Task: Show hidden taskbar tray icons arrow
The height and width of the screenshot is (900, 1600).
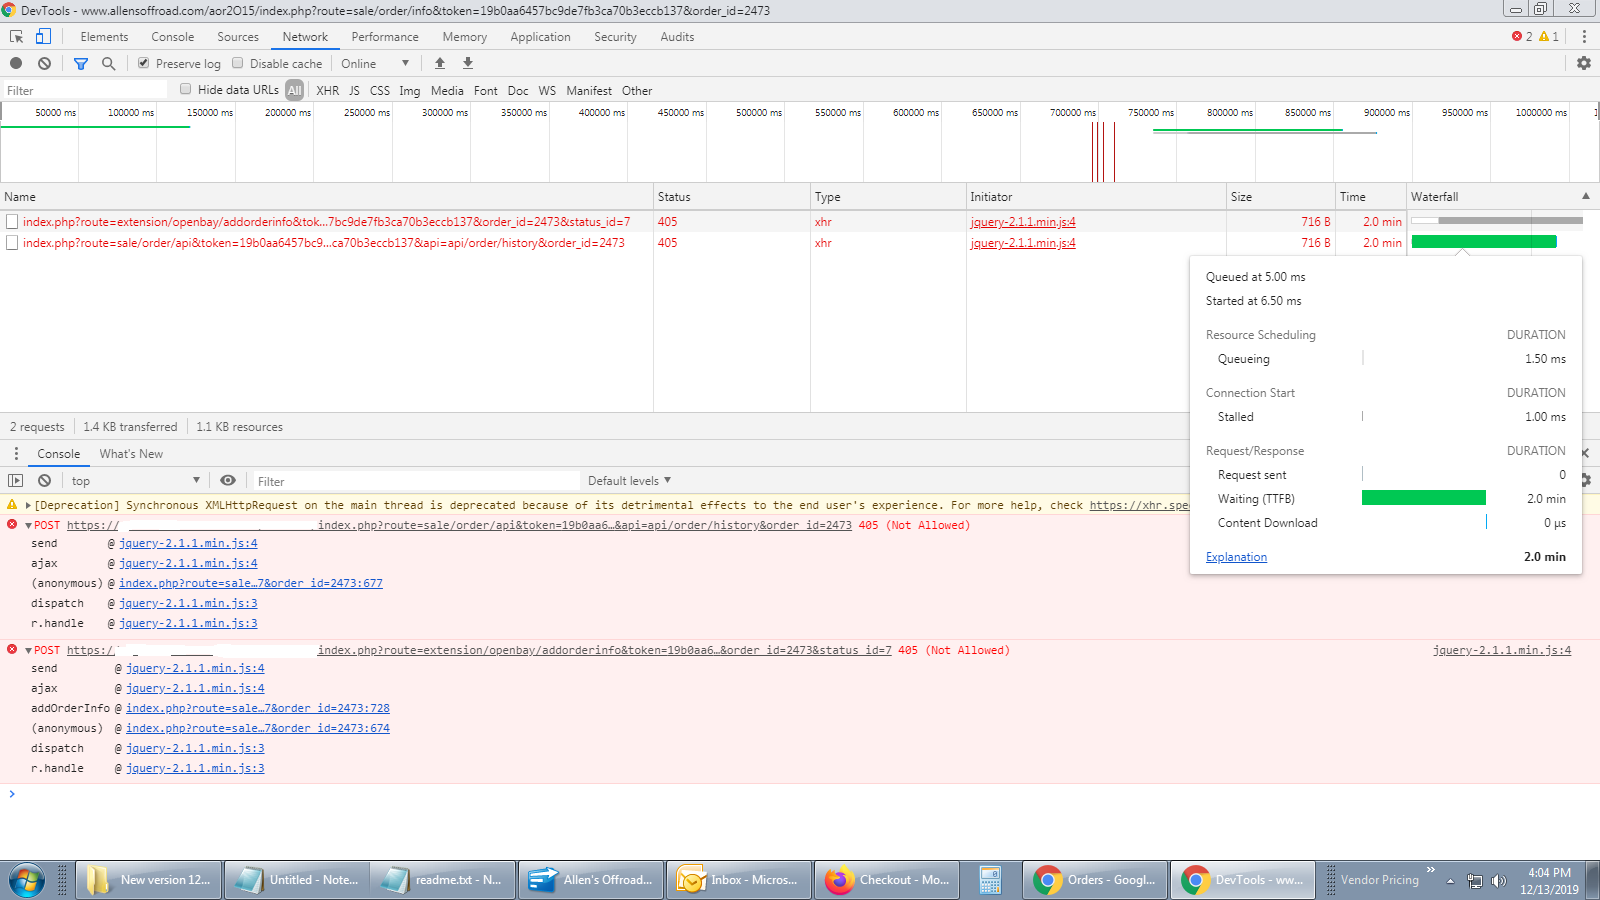Action: [x=1450, y=881]
